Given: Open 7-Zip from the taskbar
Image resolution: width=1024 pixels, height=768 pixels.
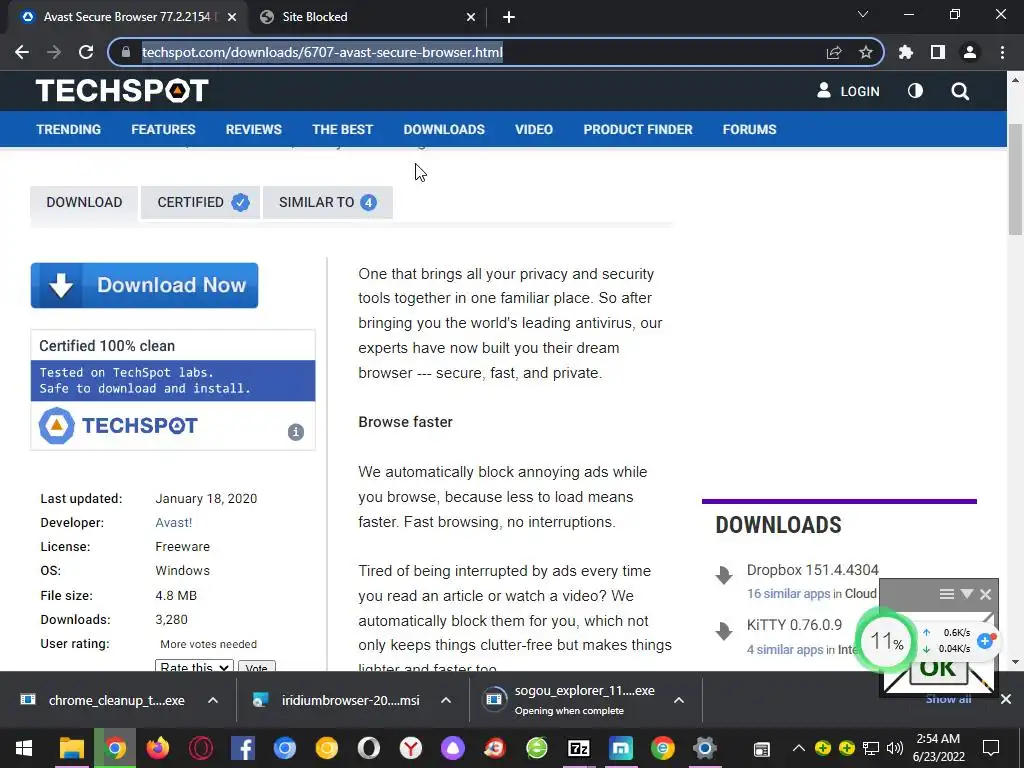Looking at the screenshot, I should (x=579, y=748).
